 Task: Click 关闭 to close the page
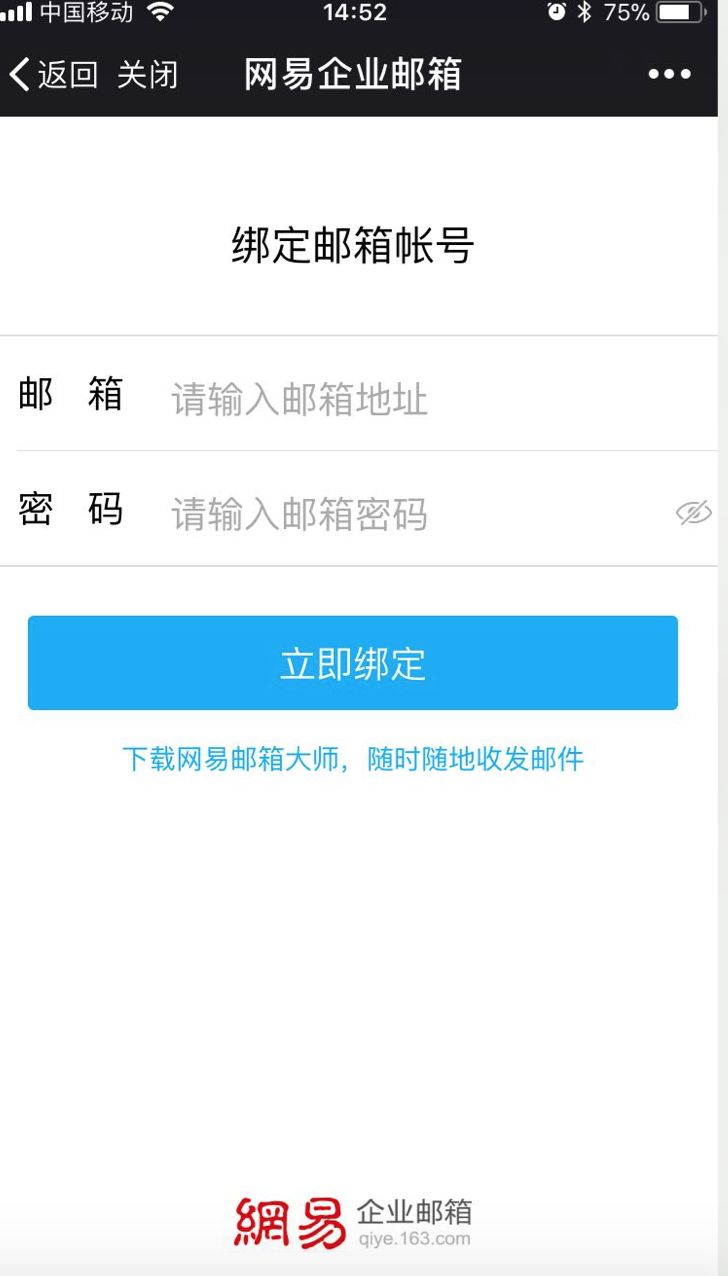click(147, 75)
